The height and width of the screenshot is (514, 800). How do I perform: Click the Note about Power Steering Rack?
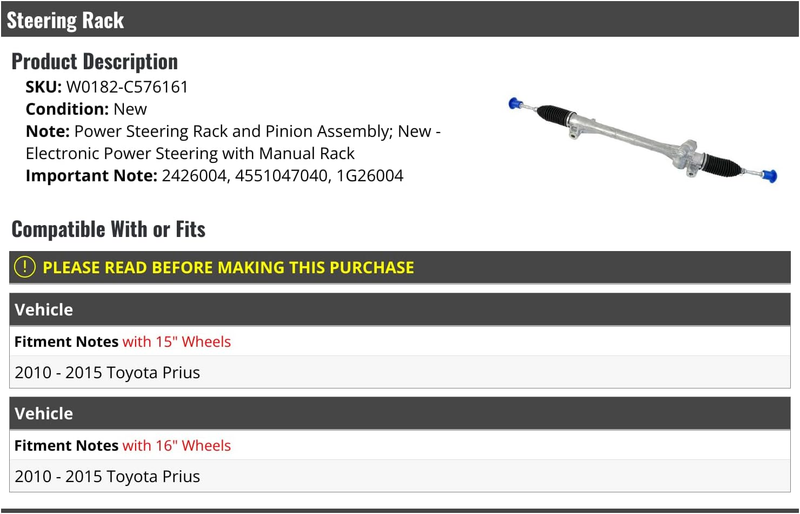pyautogui.click(x=233, y=142)
